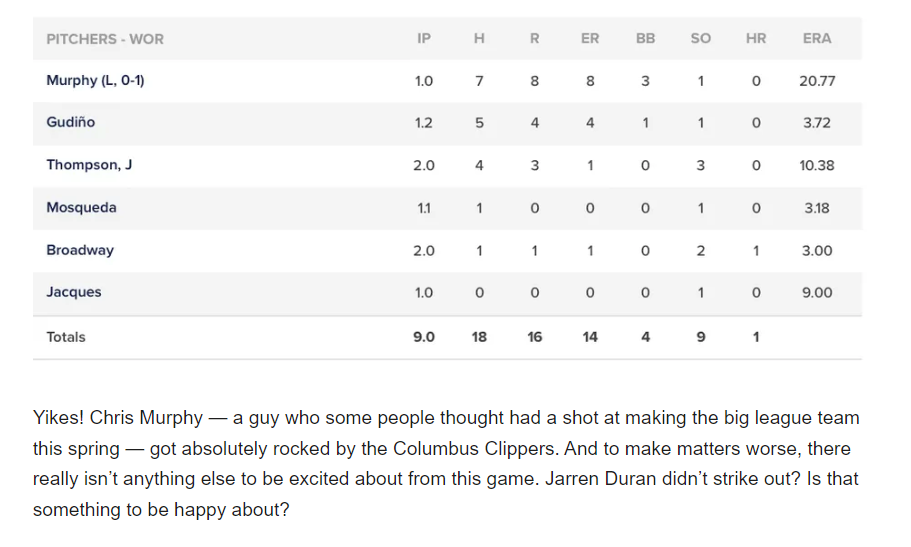This screenshot has width=911, height=547.
Task: Click pitcher name Thompson, J
Action: pos(89,165)
